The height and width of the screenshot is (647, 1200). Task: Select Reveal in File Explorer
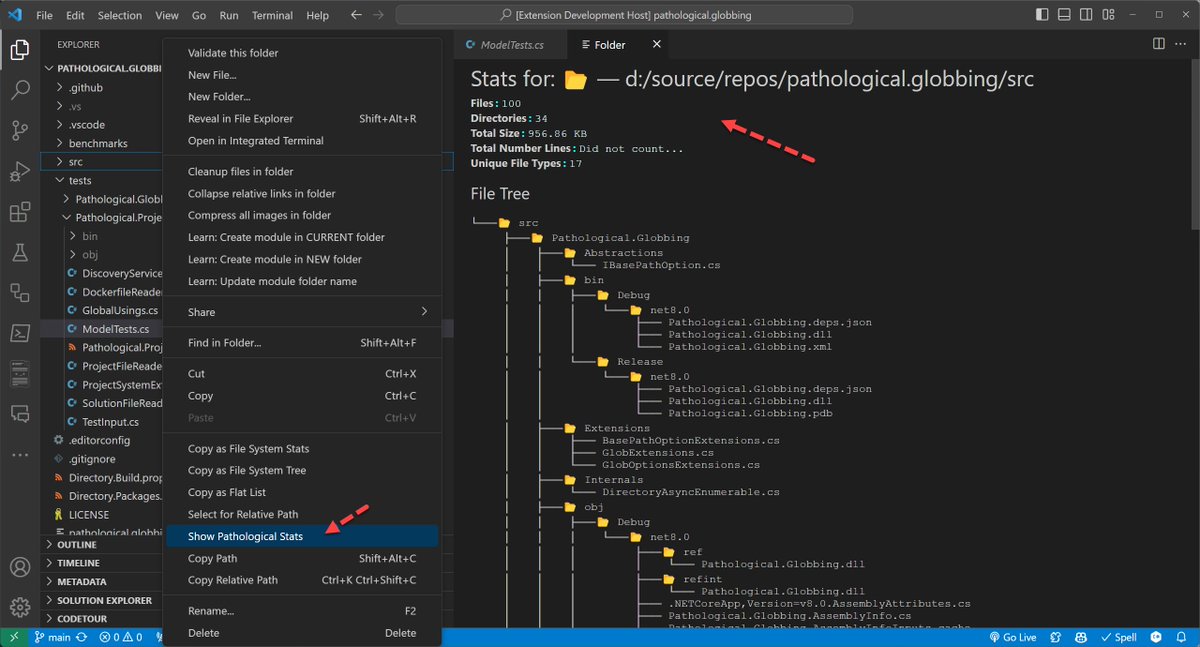coord(302,119)
